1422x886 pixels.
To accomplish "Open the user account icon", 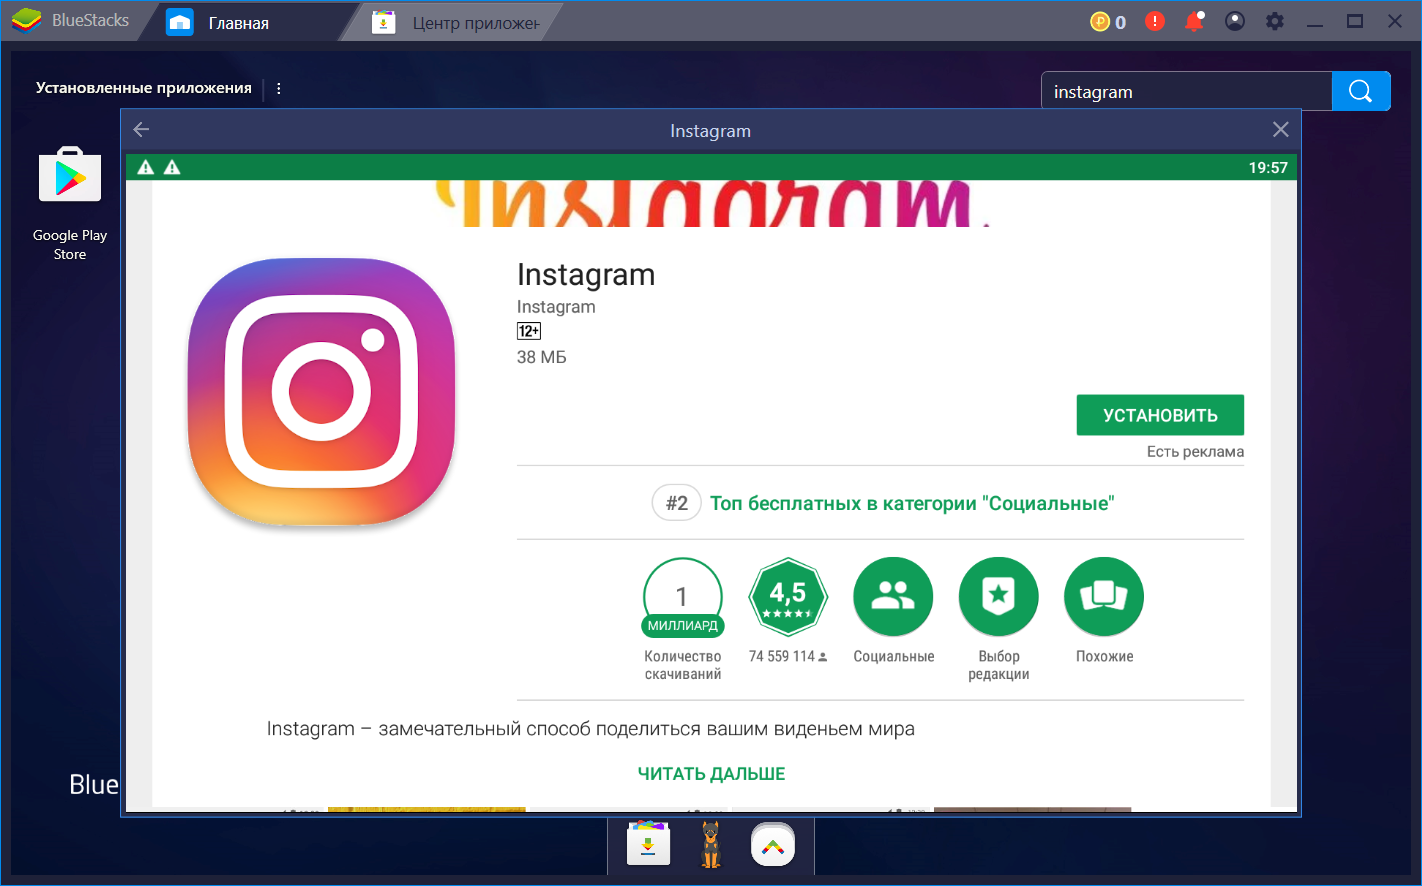I will pos(1235,21).
